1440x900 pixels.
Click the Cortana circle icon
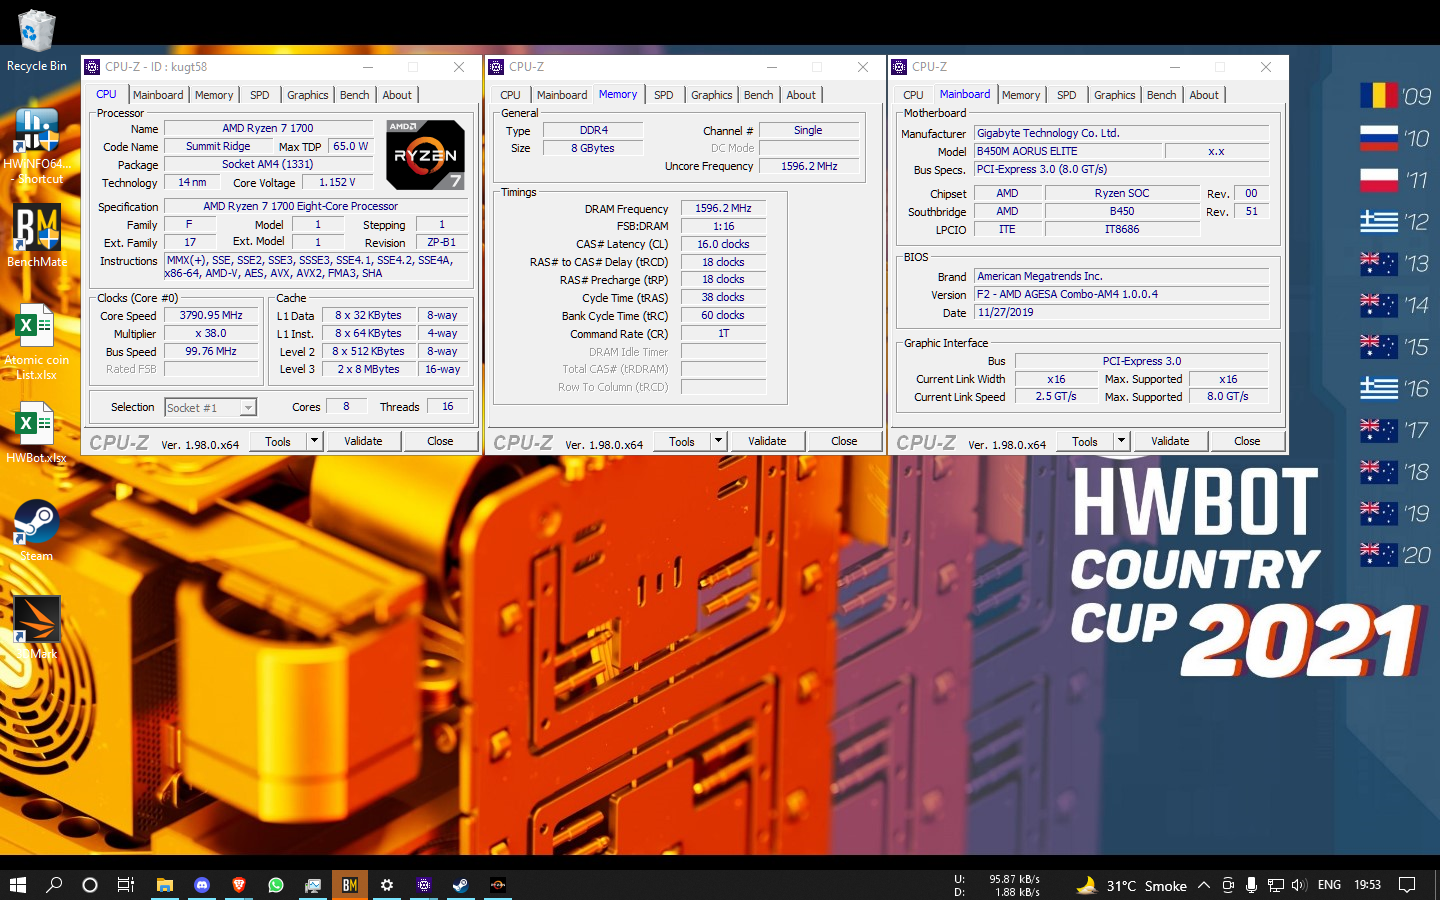pos(90,885)
